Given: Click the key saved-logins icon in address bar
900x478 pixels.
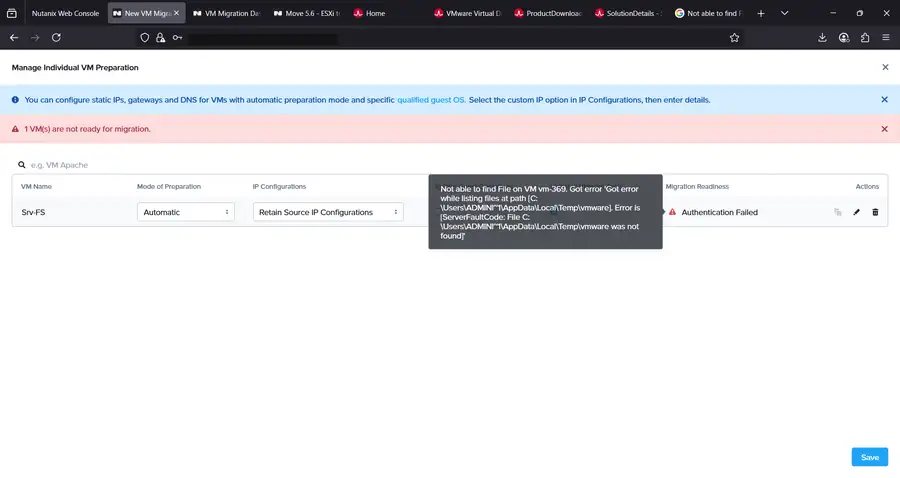Looking at the screenshot, I should (x=177, y=38).
